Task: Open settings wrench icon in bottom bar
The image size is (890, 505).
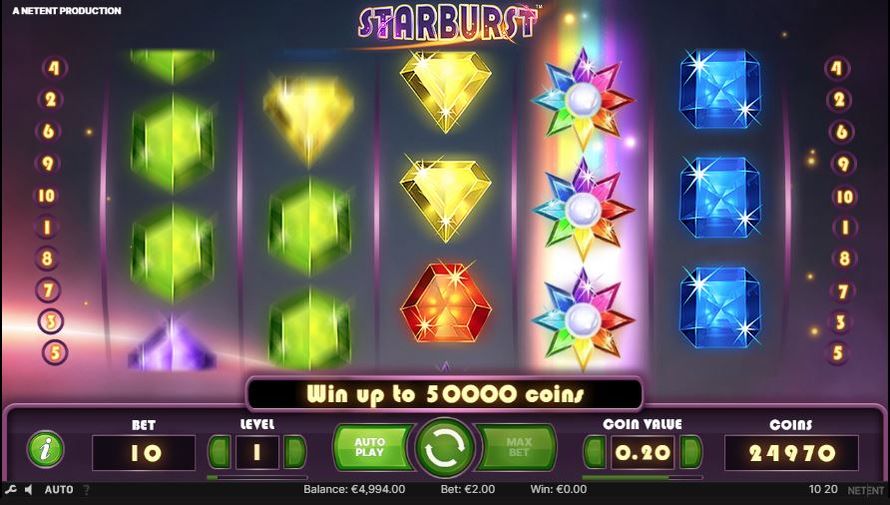Action: (11, 489)
